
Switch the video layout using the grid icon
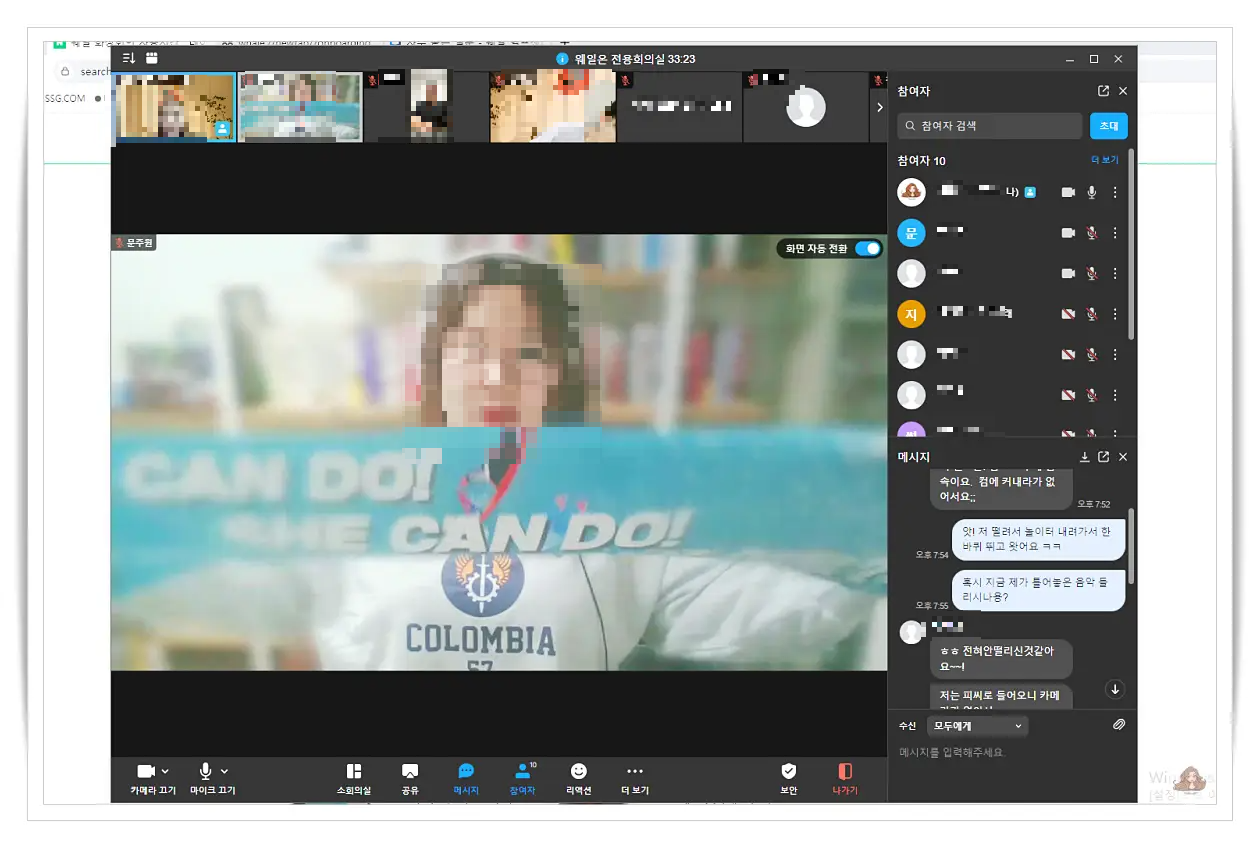152,59
